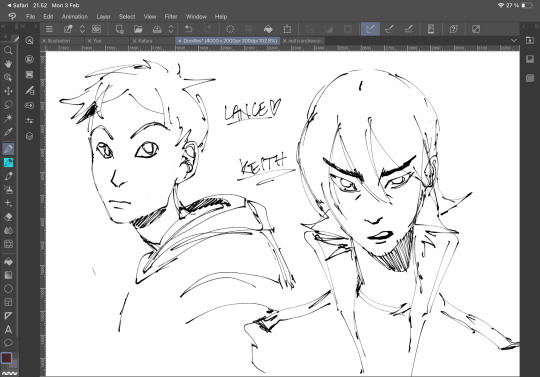Click Open file folder icon
Viewport: 540px width, 377px height.
pyautogui.click(x=138, y=29)
